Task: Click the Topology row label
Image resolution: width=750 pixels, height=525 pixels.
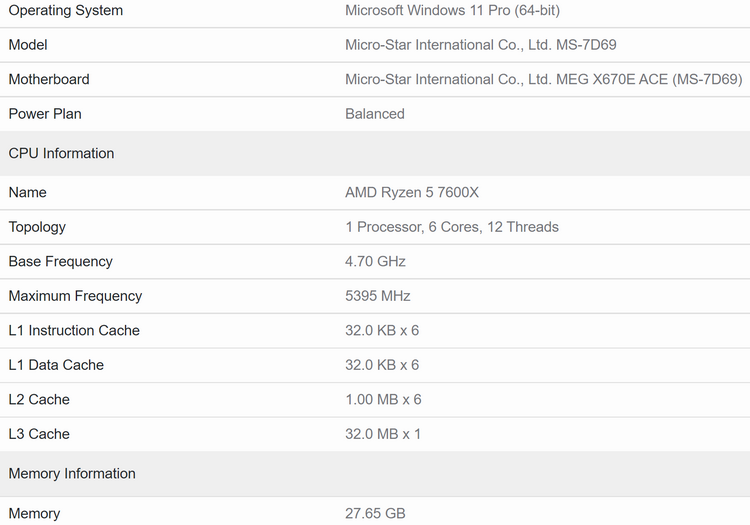Action: pos(37,227)
